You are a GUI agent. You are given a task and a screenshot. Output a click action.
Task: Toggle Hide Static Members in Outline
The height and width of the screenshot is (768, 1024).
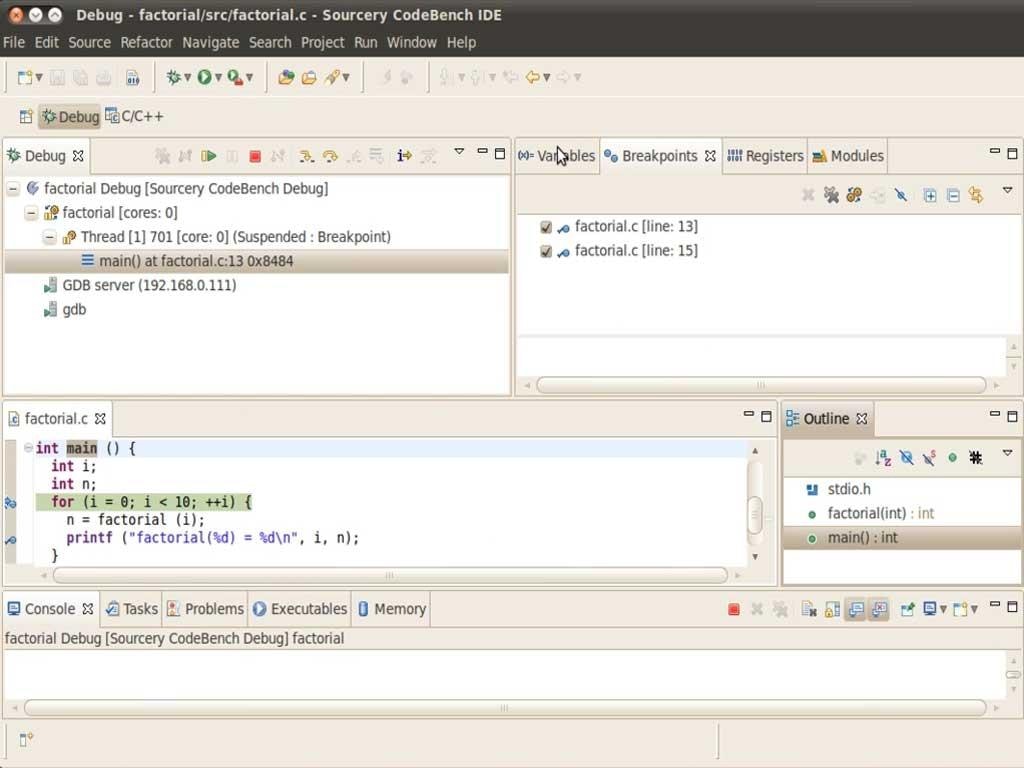click(929, 458)
